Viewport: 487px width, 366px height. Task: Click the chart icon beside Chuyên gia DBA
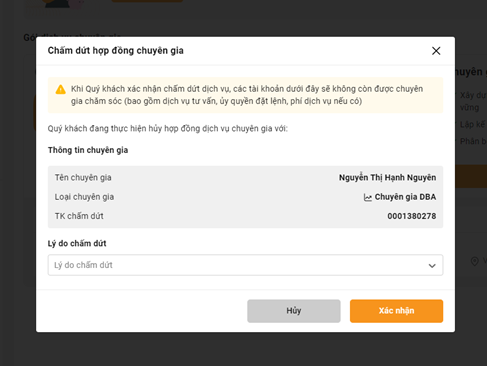[x=367, y=197]
